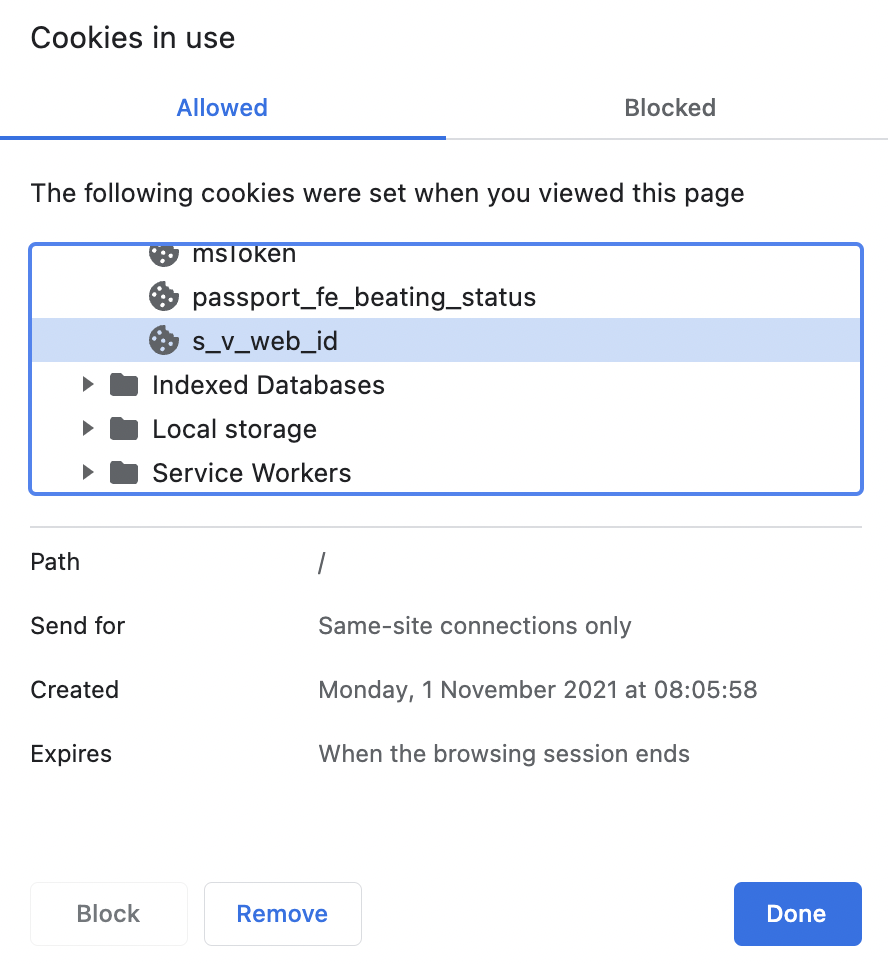Click the cookie icon beside s_v_web_id

[164, 340]
